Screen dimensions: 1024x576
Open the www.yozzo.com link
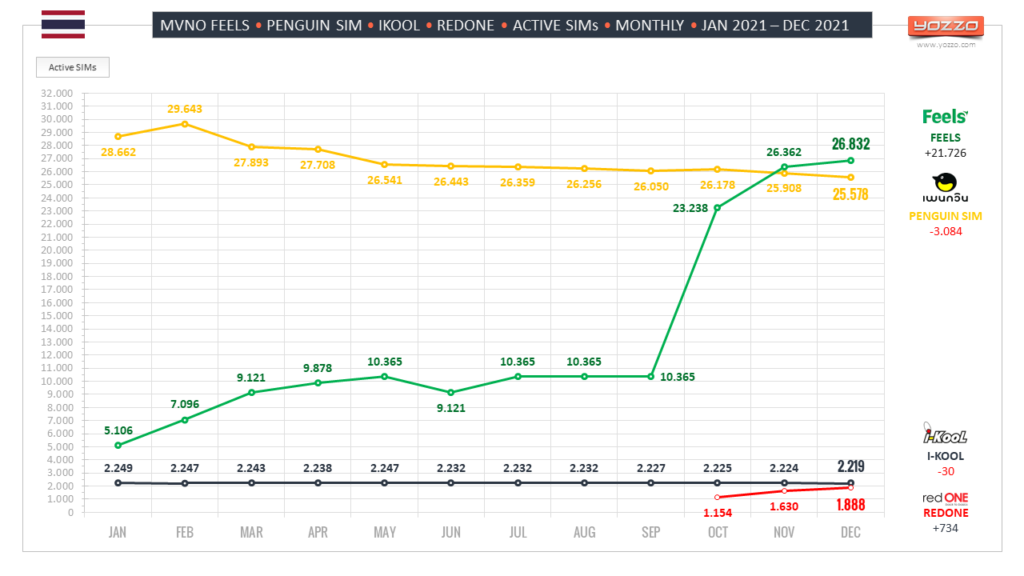point(946,45)
